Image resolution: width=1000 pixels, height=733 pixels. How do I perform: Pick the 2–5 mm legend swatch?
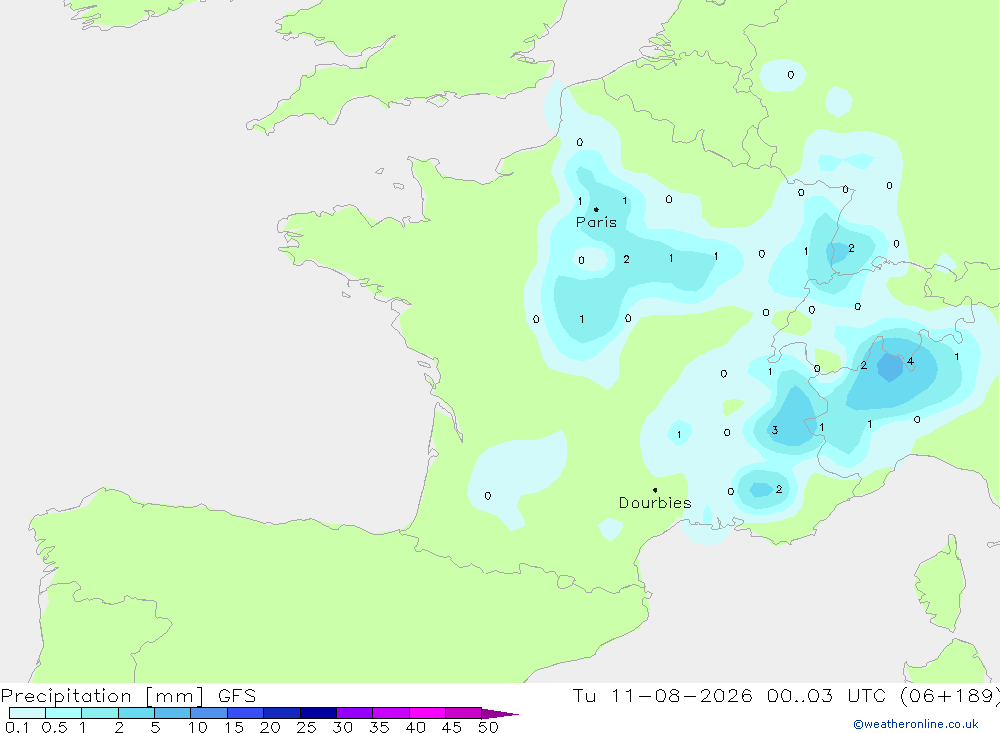pyautogui.click(x=136, y=713)
